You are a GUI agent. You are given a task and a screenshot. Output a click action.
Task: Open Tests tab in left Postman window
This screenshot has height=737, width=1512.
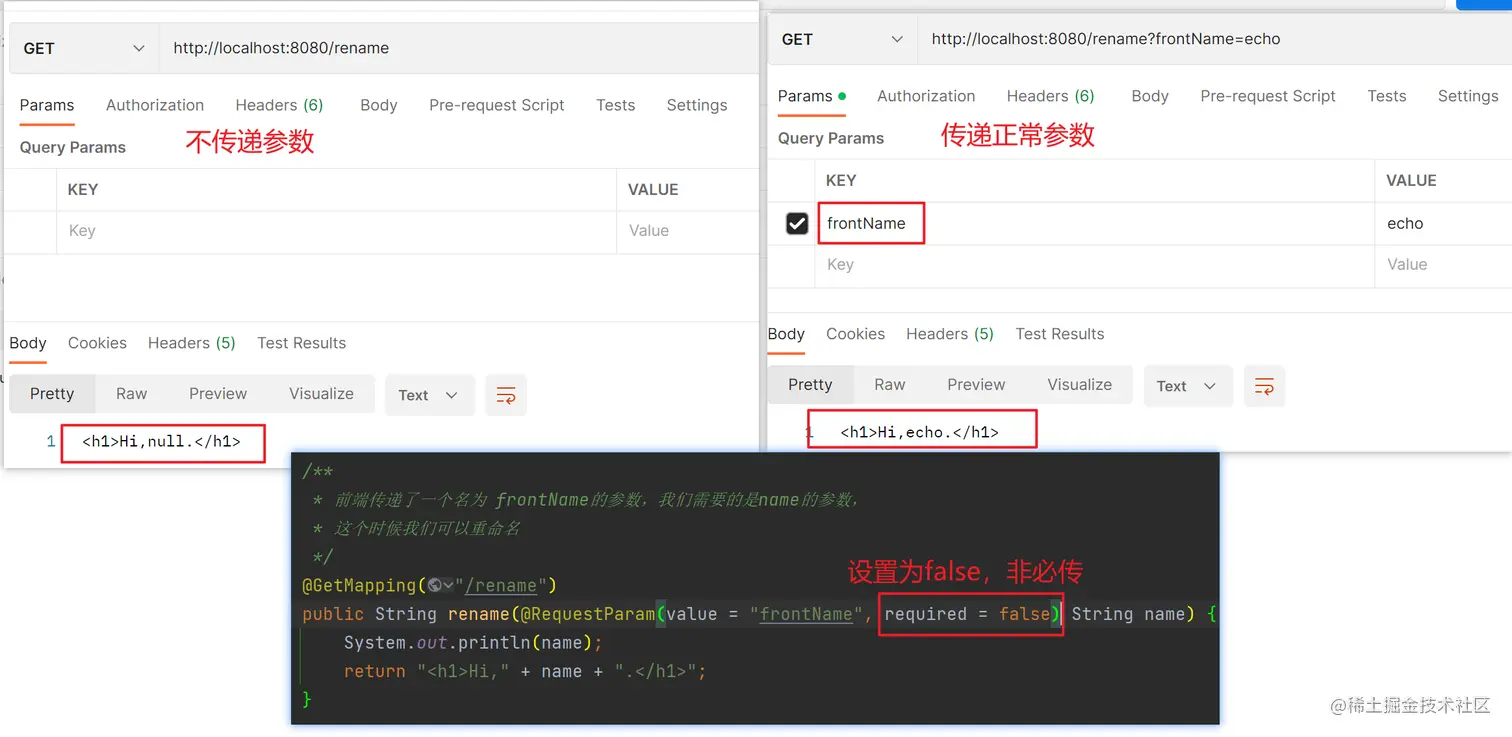click(616, 105)
